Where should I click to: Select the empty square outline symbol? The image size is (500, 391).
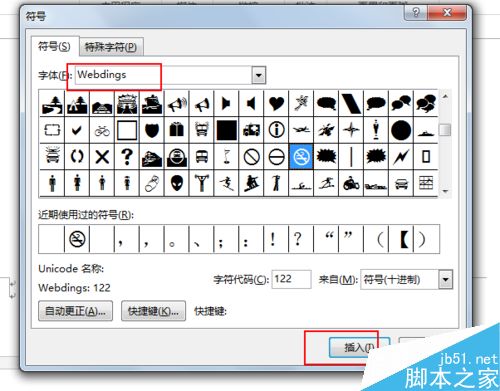(x=127, y=130)
